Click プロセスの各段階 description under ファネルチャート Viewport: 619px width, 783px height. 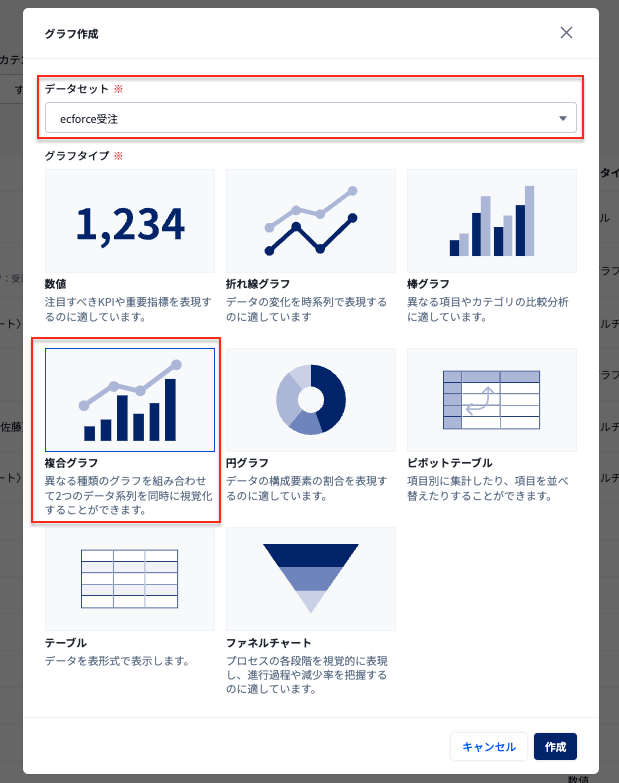307,675
